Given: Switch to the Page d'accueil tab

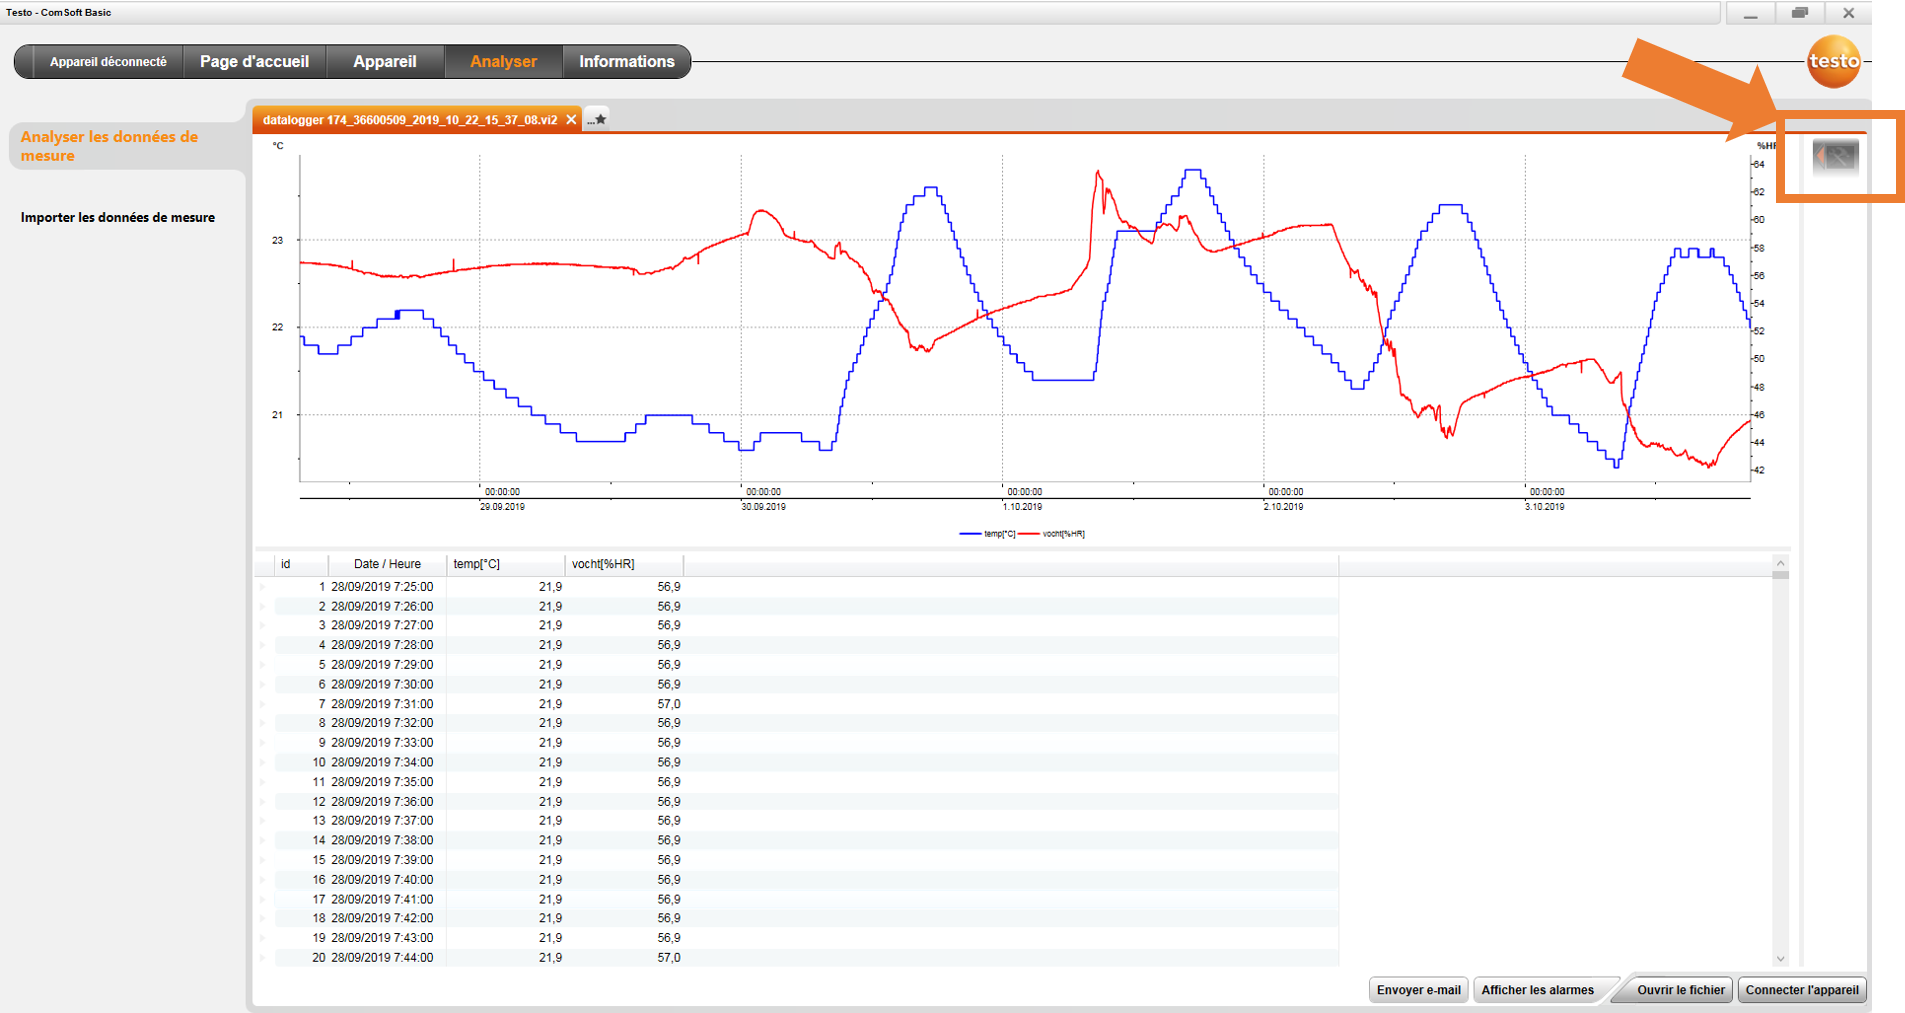Looking at the screenshot, I should (x=254, y=62).
